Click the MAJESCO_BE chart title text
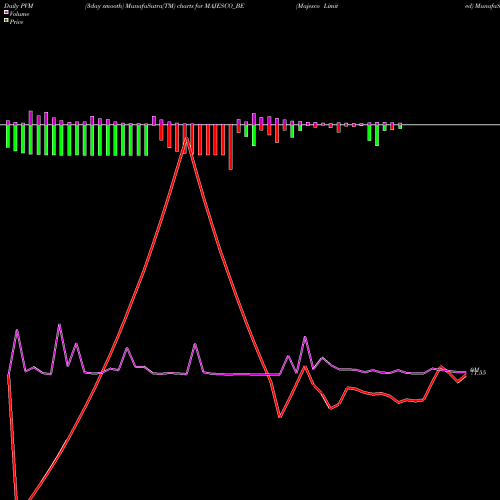Image resolution: width=500 pixels, height=500 pixels. (x=165, y=6)
